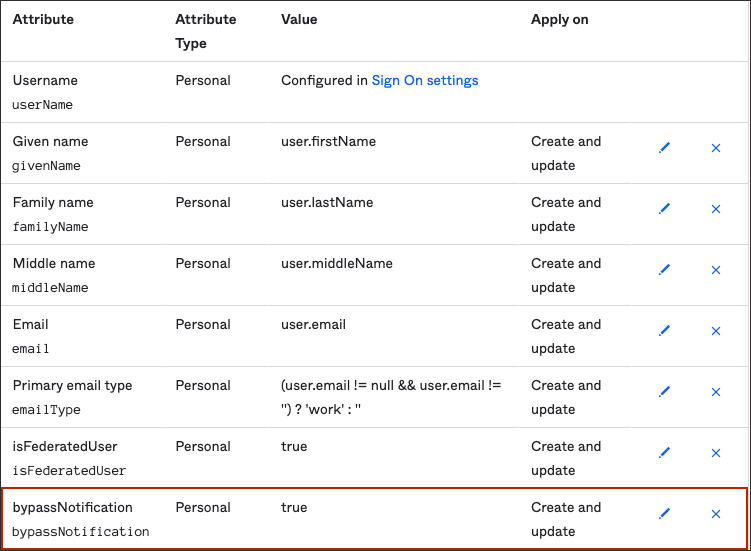This screenshot has width=751, height=551.
Task: Delete the Middle name attribute row
Action: 715,270
